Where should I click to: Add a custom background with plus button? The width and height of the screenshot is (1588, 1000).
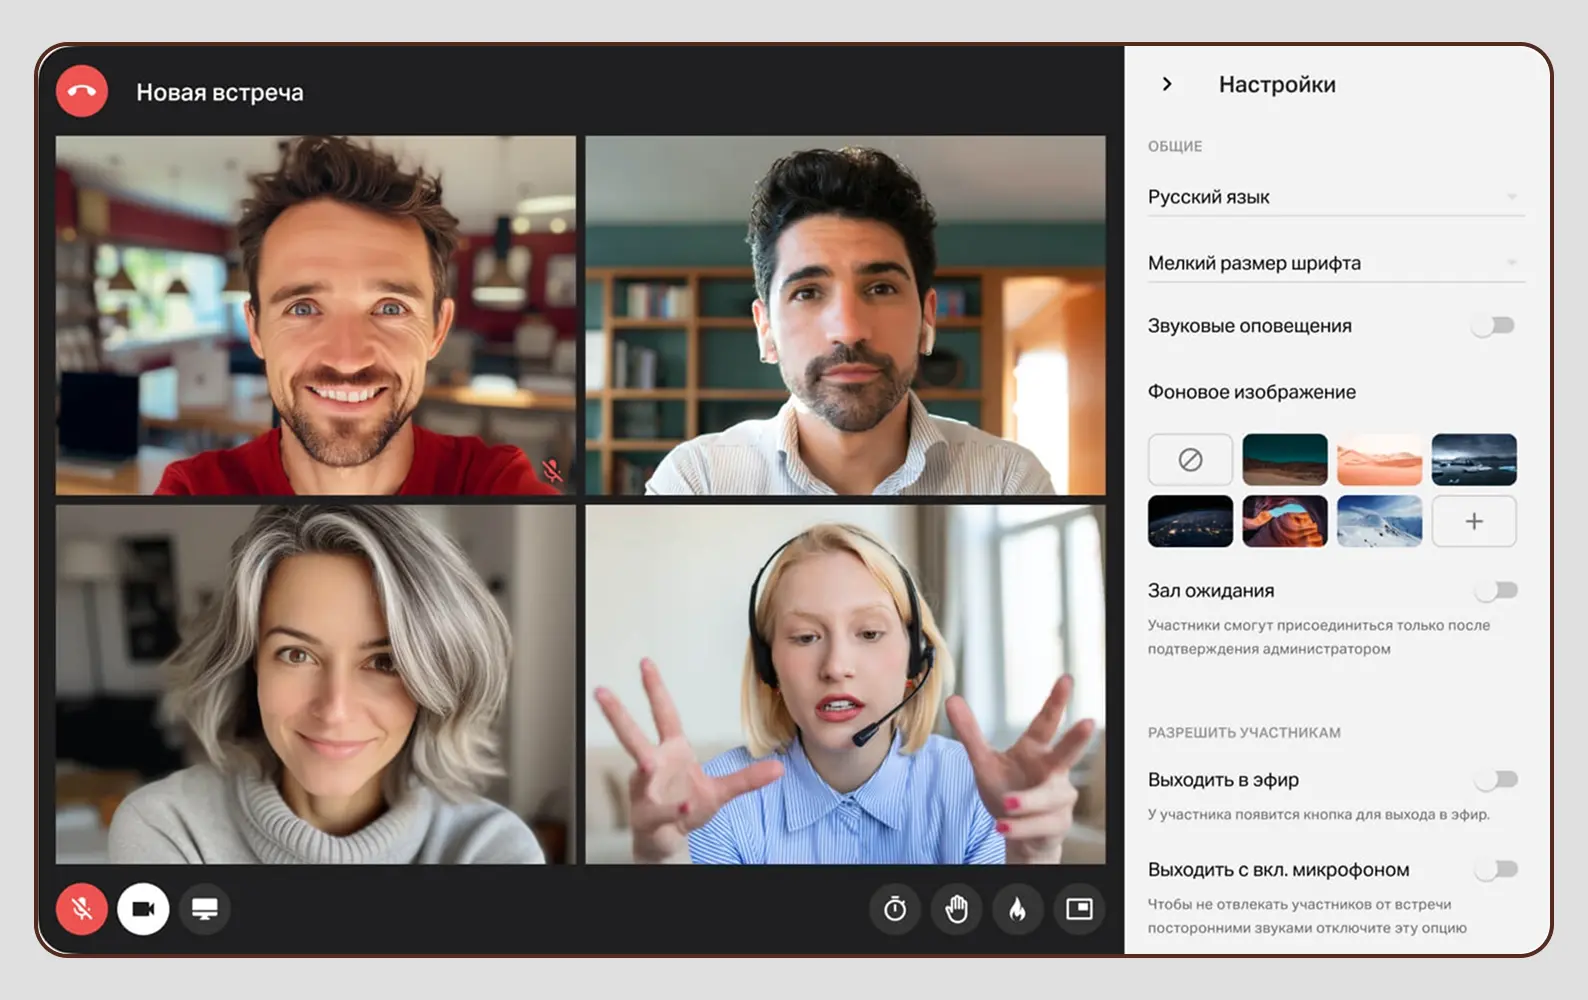[x=1474, y=521]
